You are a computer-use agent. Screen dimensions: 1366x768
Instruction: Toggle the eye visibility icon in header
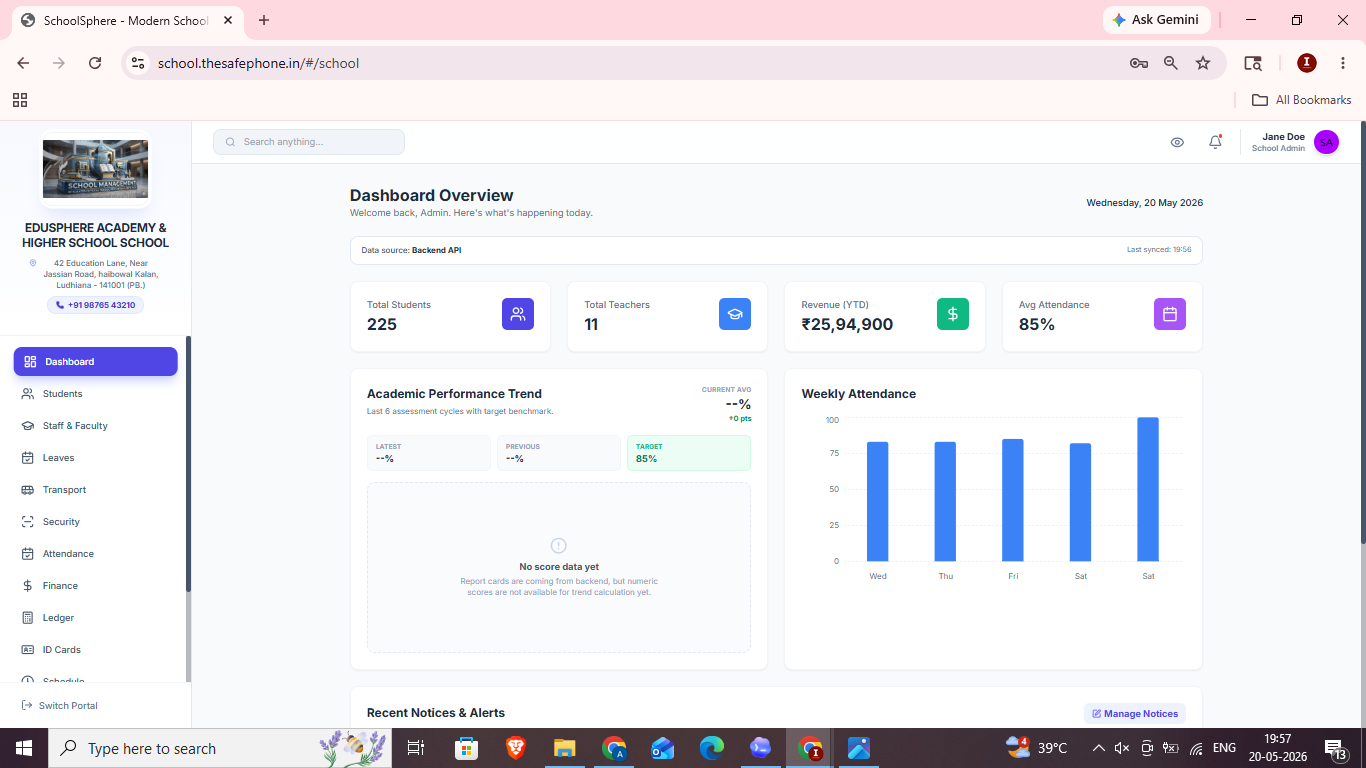tap(1177, 142)
